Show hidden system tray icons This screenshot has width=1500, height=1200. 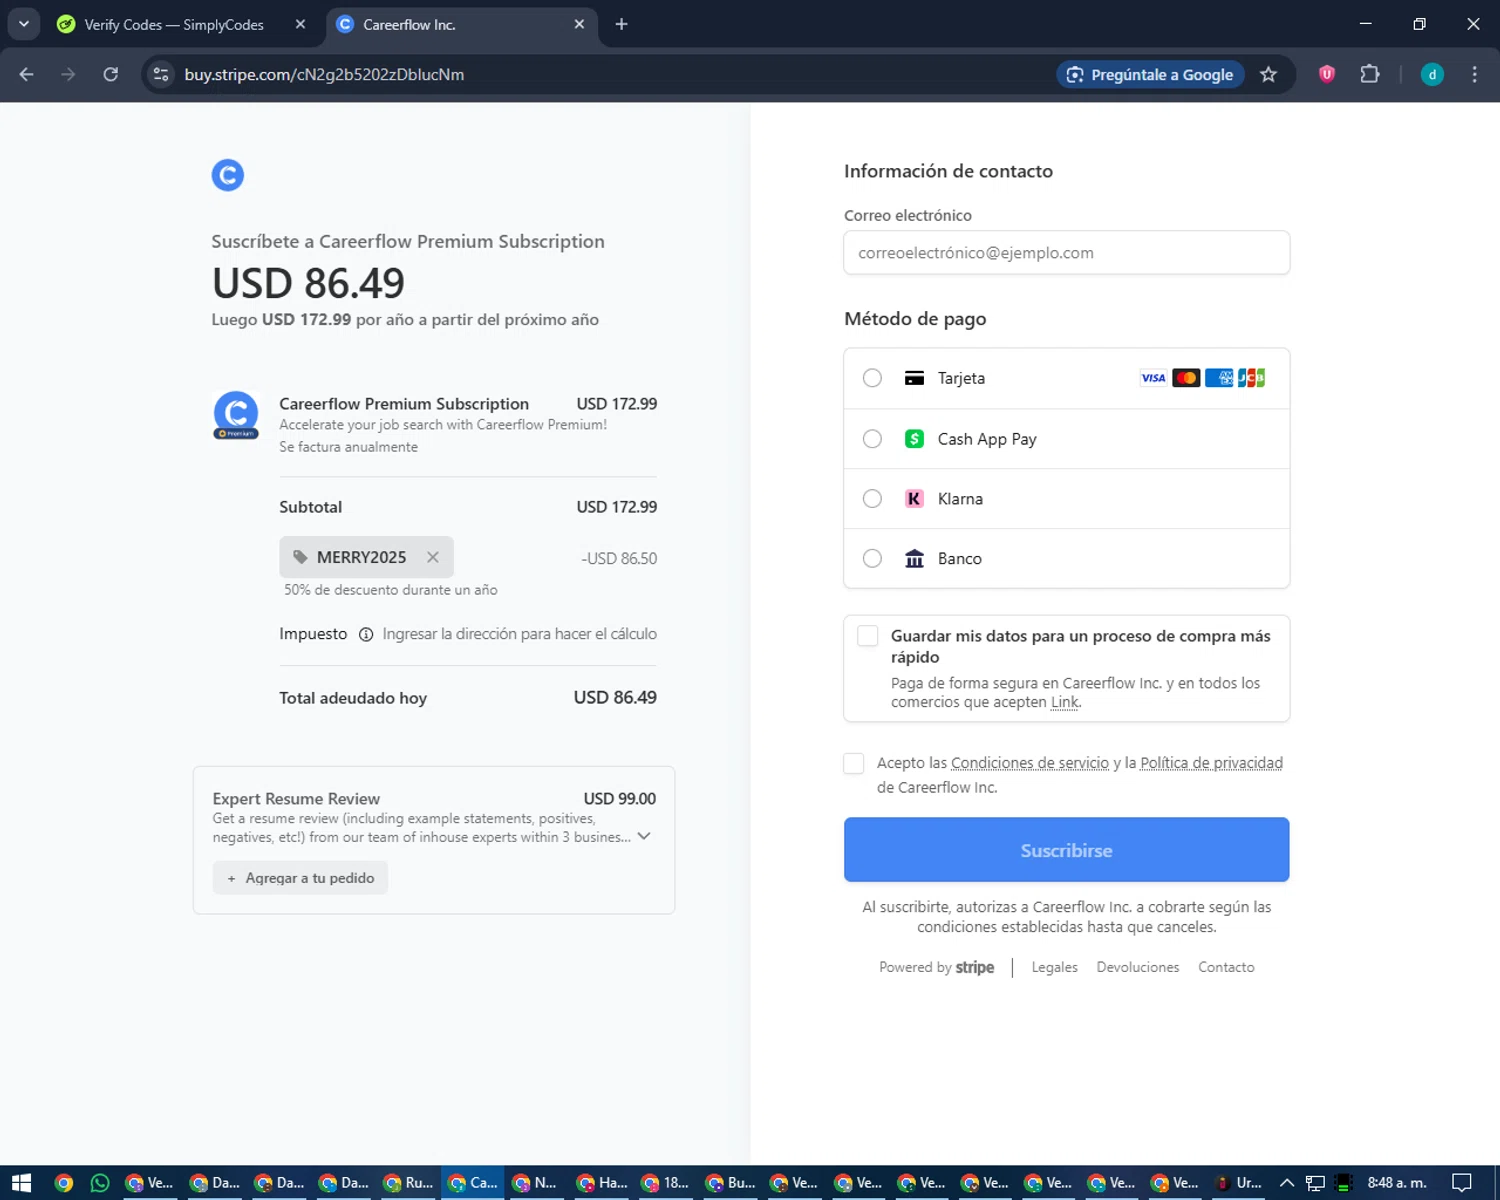pyautogui.click(x=1287, y=1183)
